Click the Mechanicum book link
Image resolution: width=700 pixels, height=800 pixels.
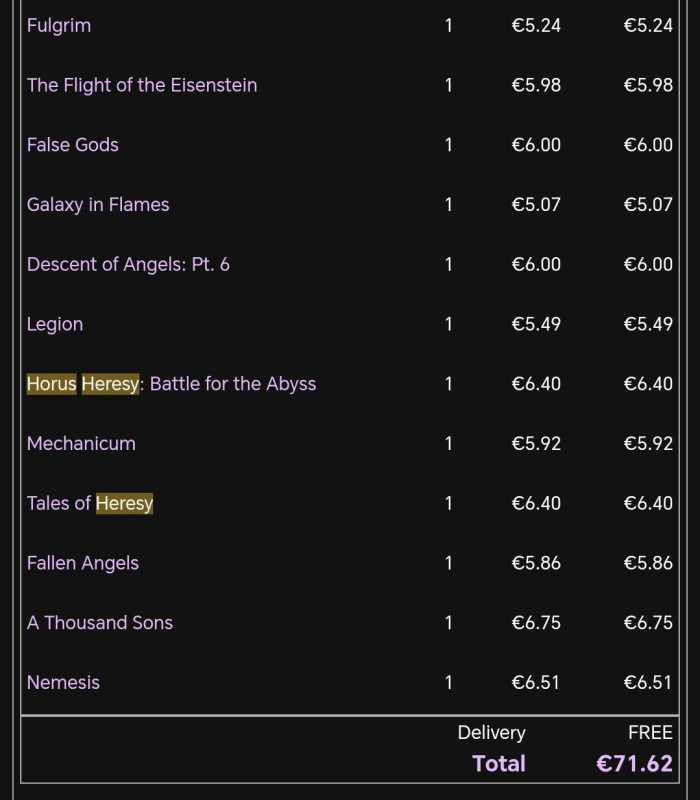[81, 444]
